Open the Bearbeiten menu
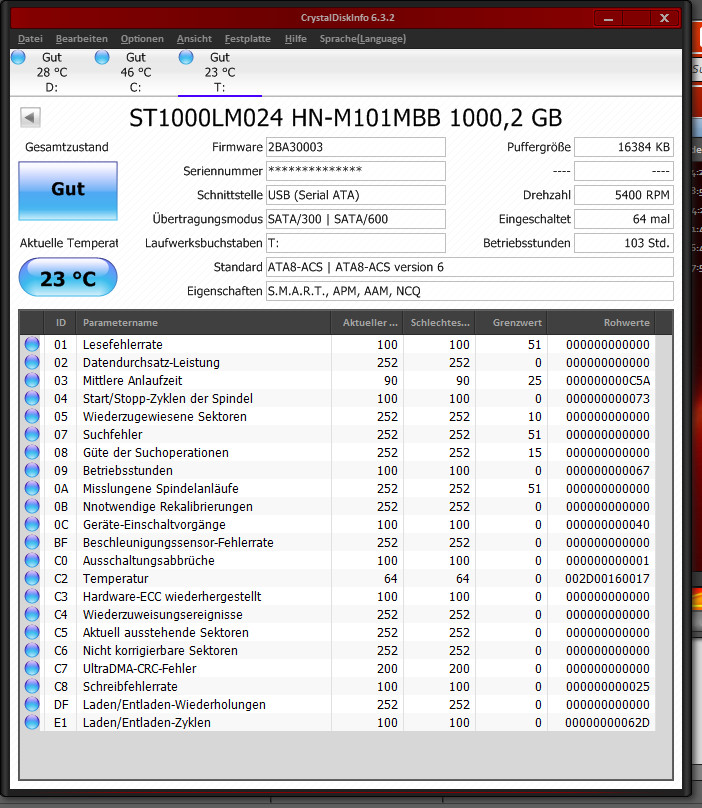The width and height of the screenshot is (702, 808). pyautogui.click(x=81, y=39)
